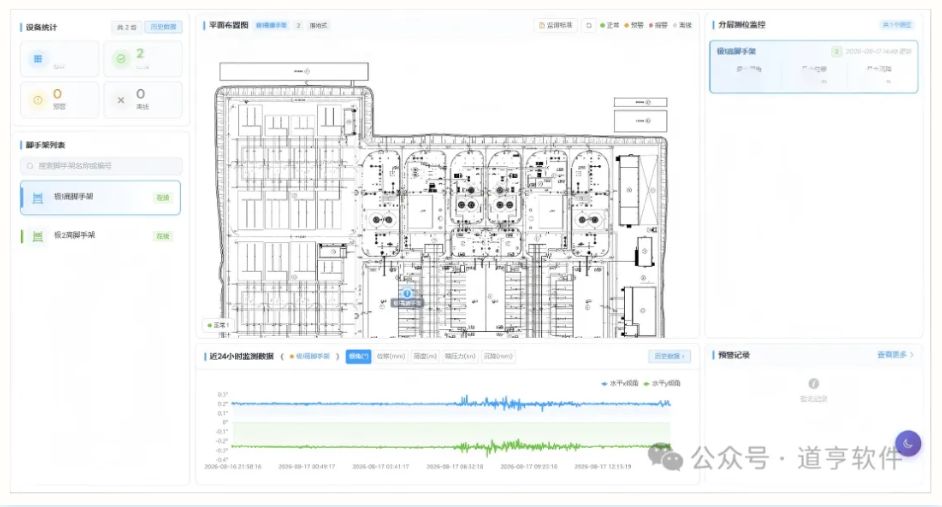The width and height of the screenshot is (942, 507).
Task: Click the blue grid device-total icon
Action: (38, 58)
